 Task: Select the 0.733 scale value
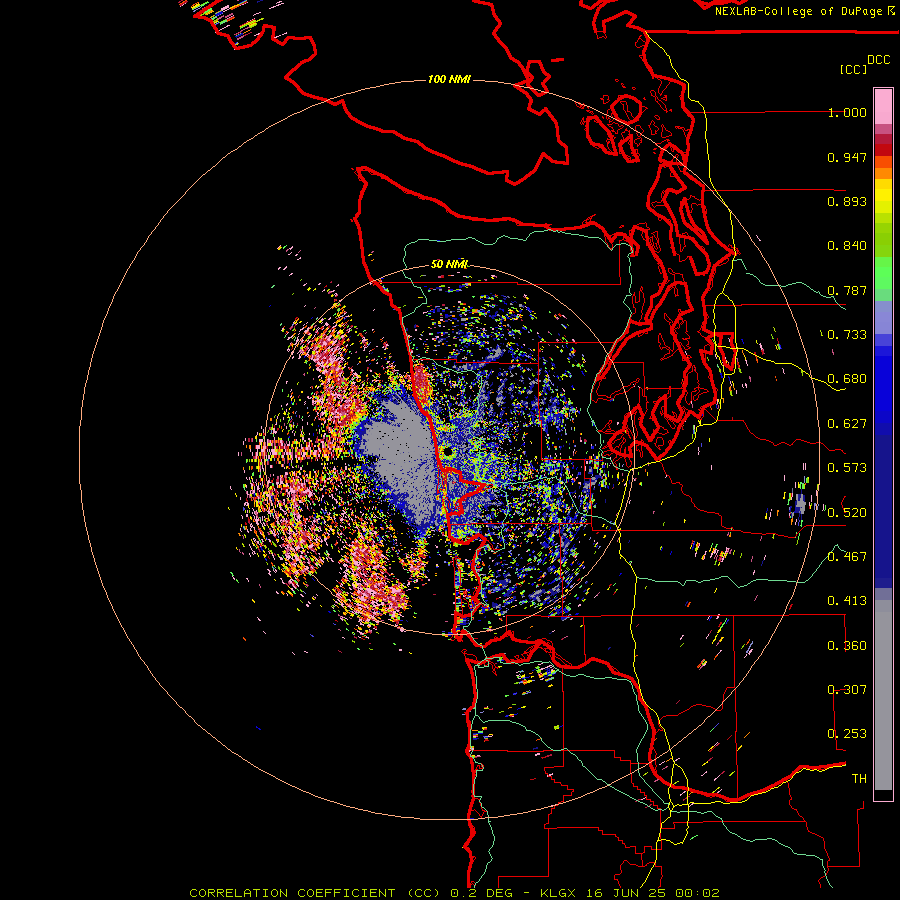[x=847, y=335]
